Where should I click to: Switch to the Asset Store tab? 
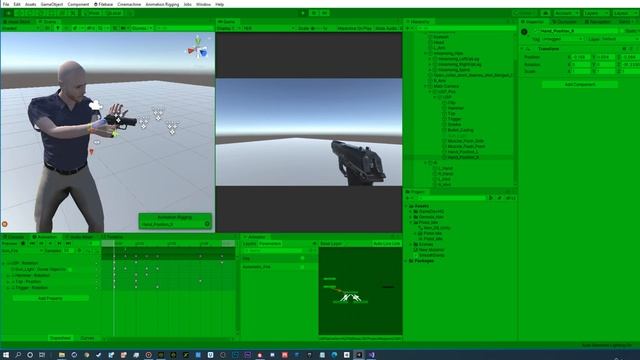pyautogui.click(x=17, y=22)
